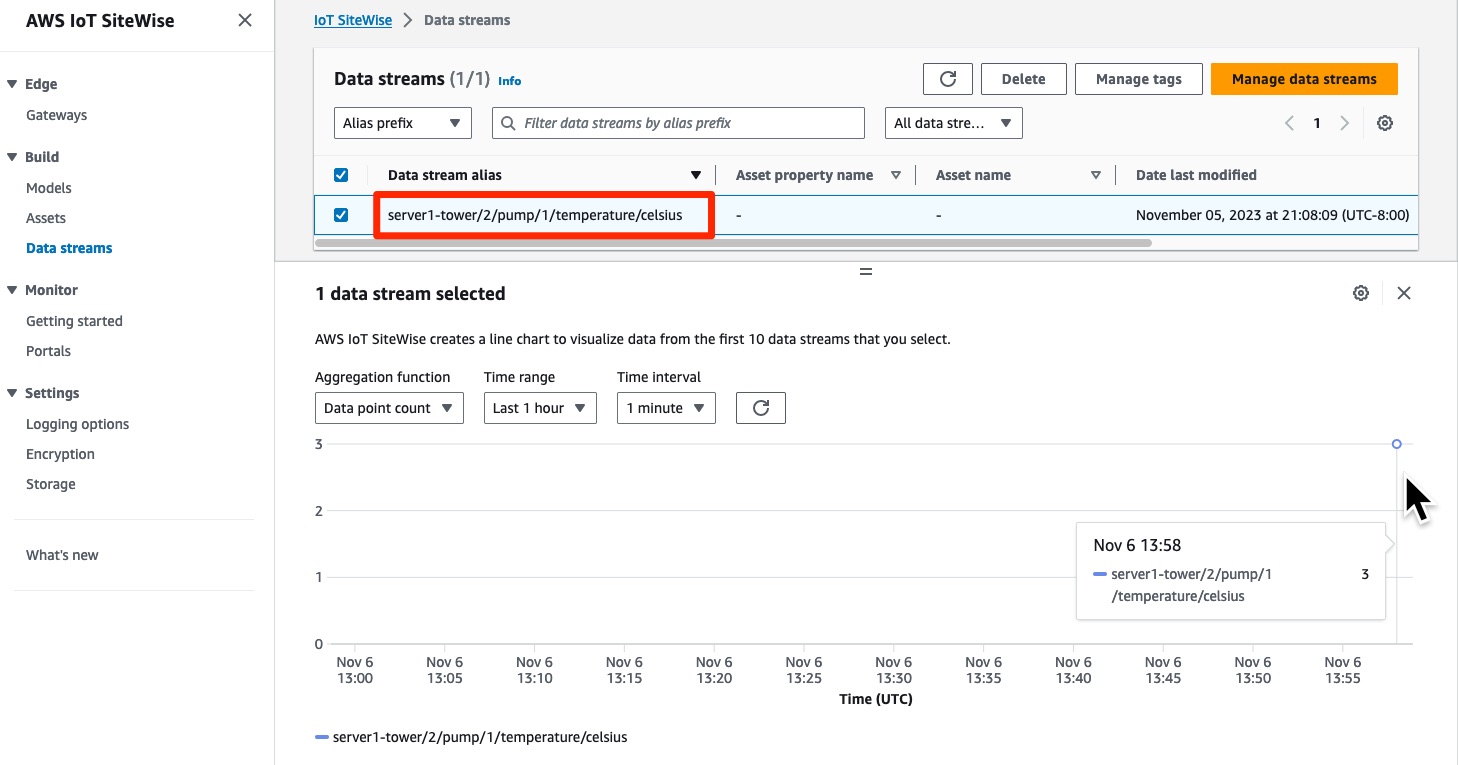Refresh the line chart
The width and height of the screenshot is (1458, 765).
(x=761, y=408)
